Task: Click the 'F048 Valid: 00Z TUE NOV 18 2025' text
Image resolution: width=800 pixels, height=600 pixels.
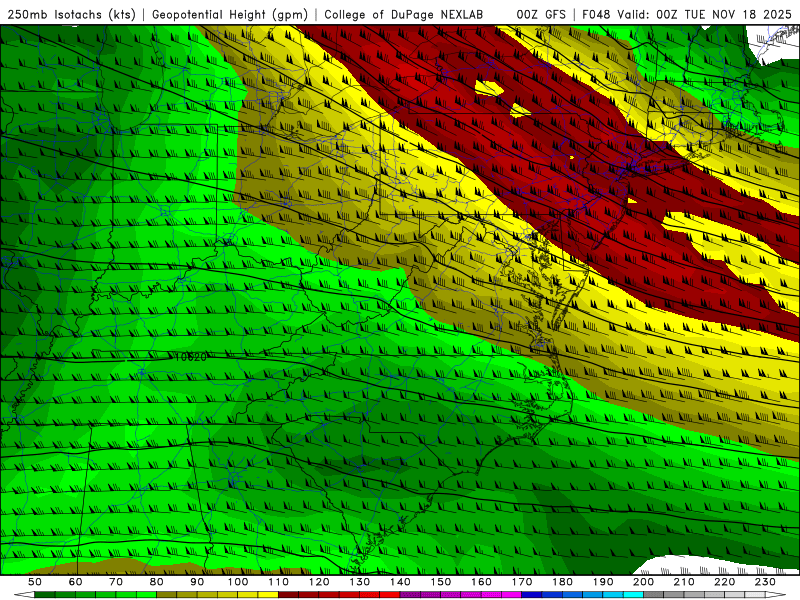Action: pos(687,14)
